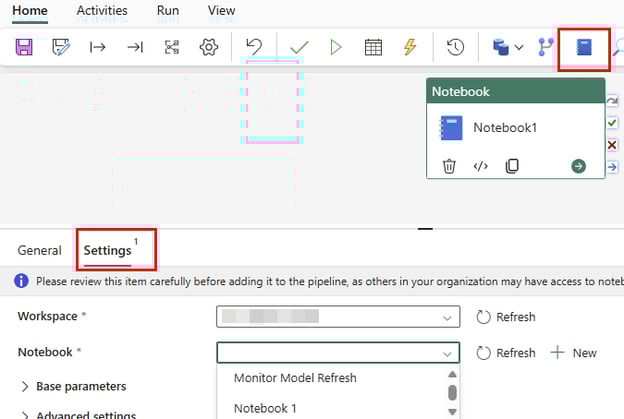Click the Validate checkmark icon

click(x=299, y=47)
